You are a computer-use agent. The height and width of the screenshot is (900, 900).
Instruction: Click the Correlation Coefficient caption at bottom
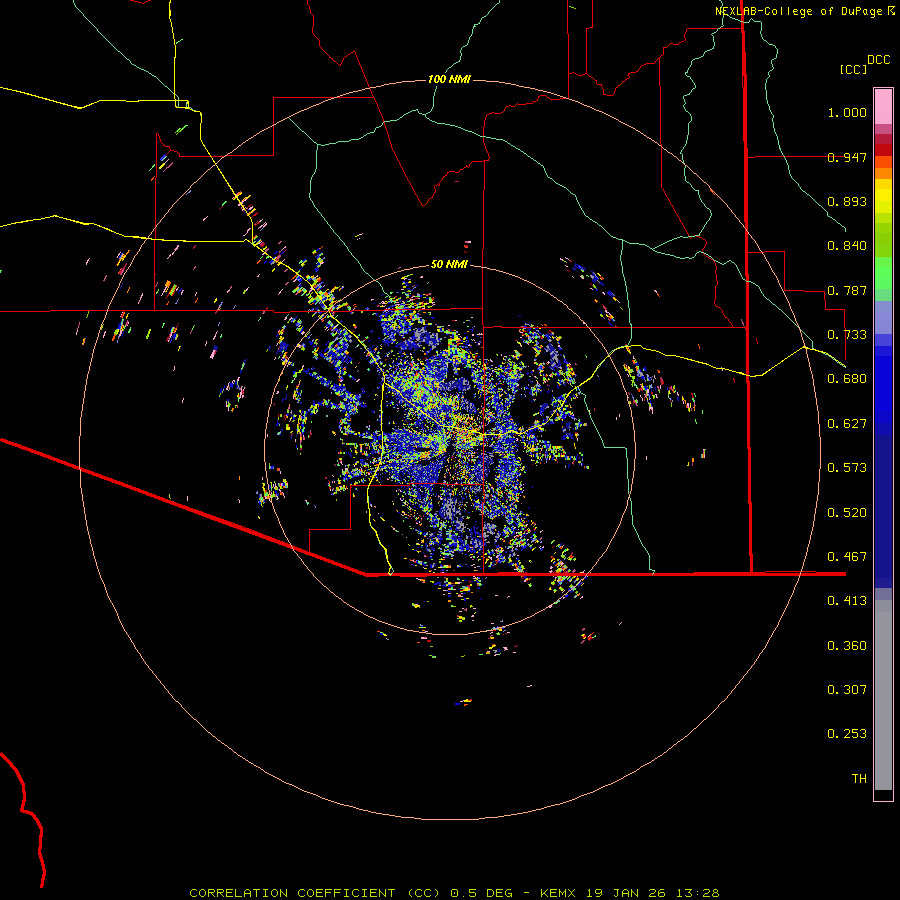454,893
